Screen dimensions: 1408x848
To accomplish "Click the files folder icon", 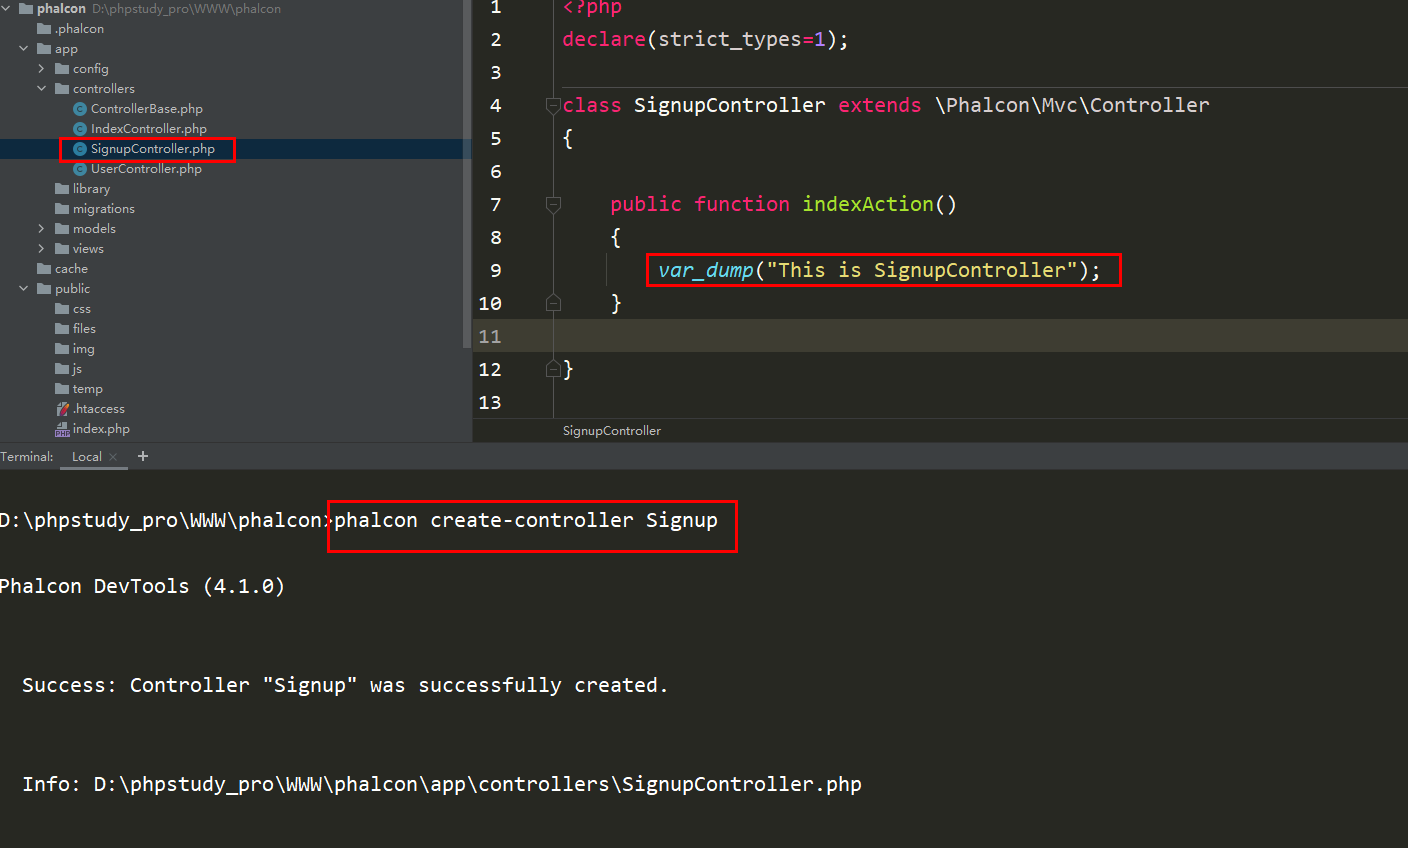I will [x=62, y=329].
